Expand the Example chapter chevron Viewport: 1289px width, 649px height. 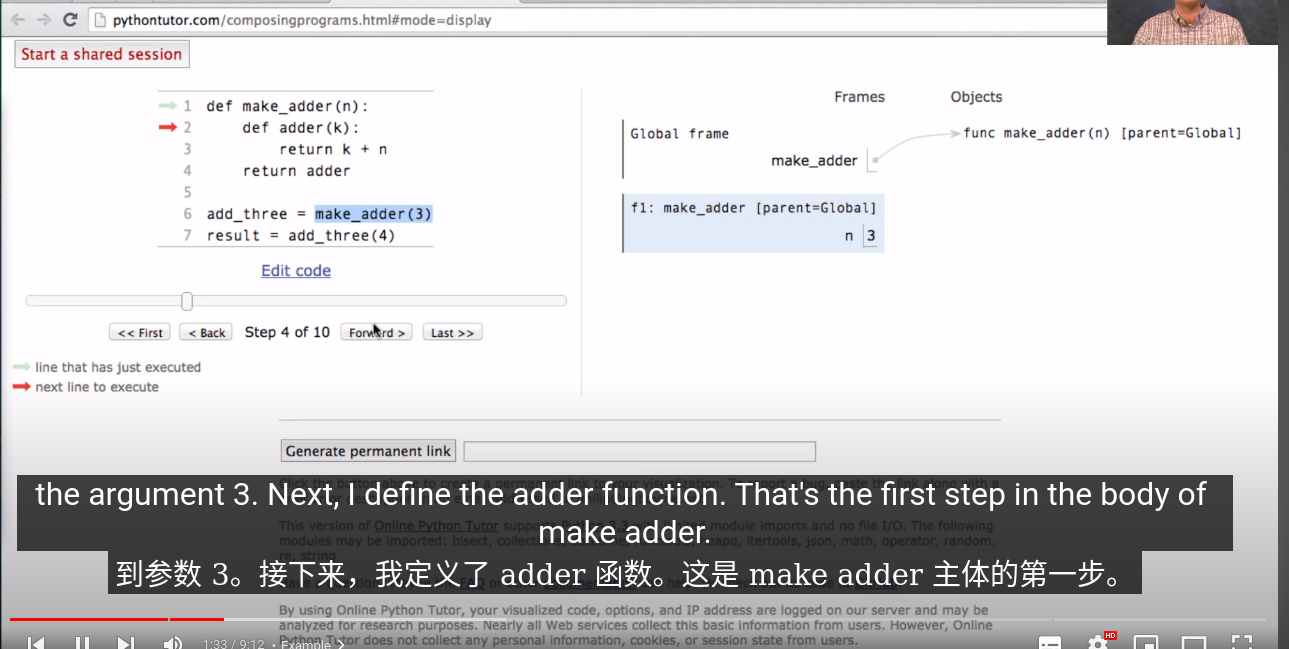(x=340, y=644)
